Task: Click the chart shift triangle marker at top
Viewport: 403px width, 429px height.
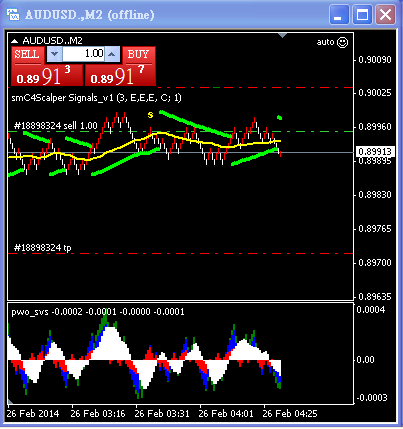Action: coord(283,35)
